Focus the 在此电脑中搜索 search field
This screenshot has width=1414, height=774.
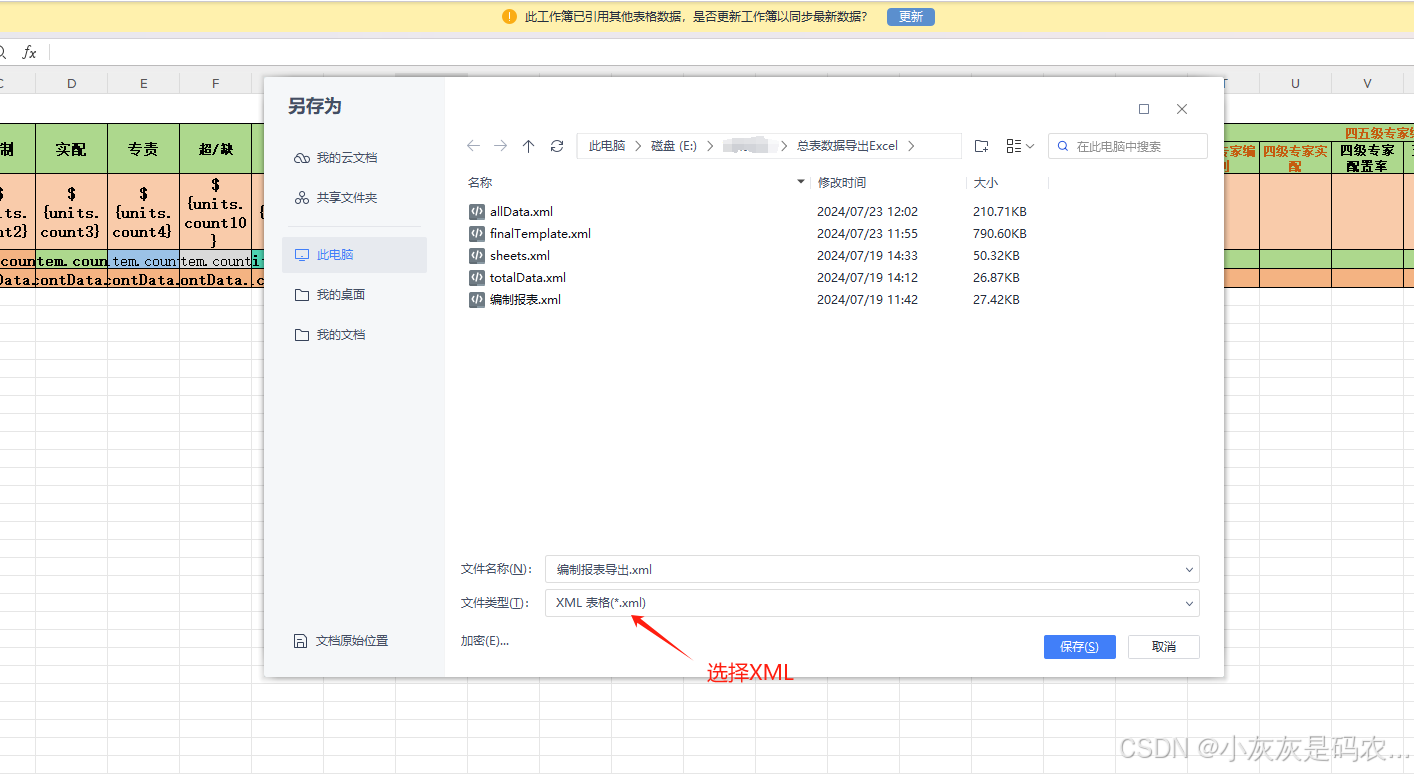tap(1128, 146)
